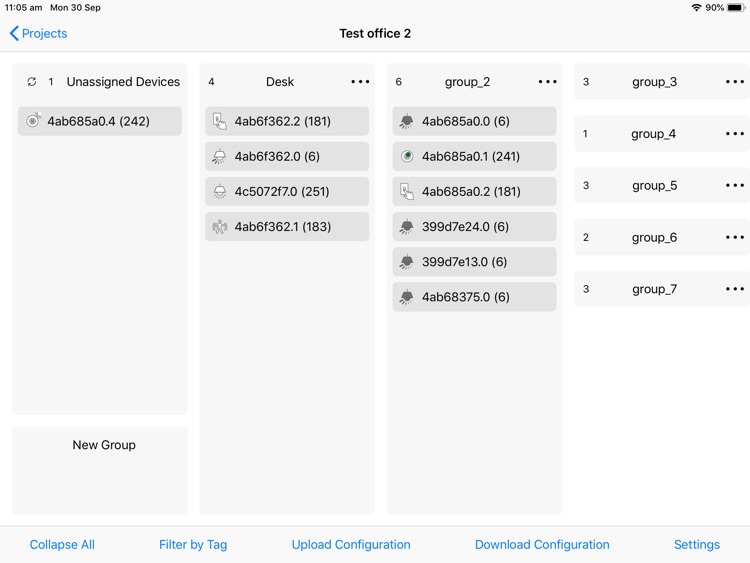Open the group_7 more options

(735, 289)
